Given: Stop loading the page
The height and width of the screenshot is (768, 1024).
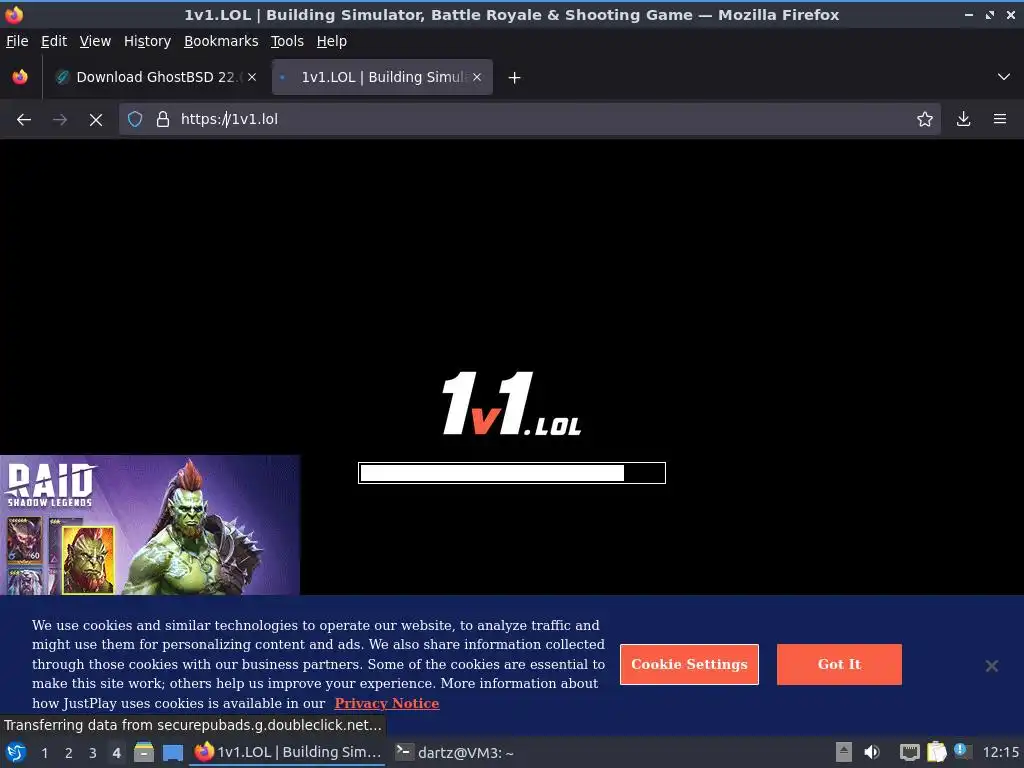Looking at the screenshot, I should pyautogui.click(x=95, y=120).
